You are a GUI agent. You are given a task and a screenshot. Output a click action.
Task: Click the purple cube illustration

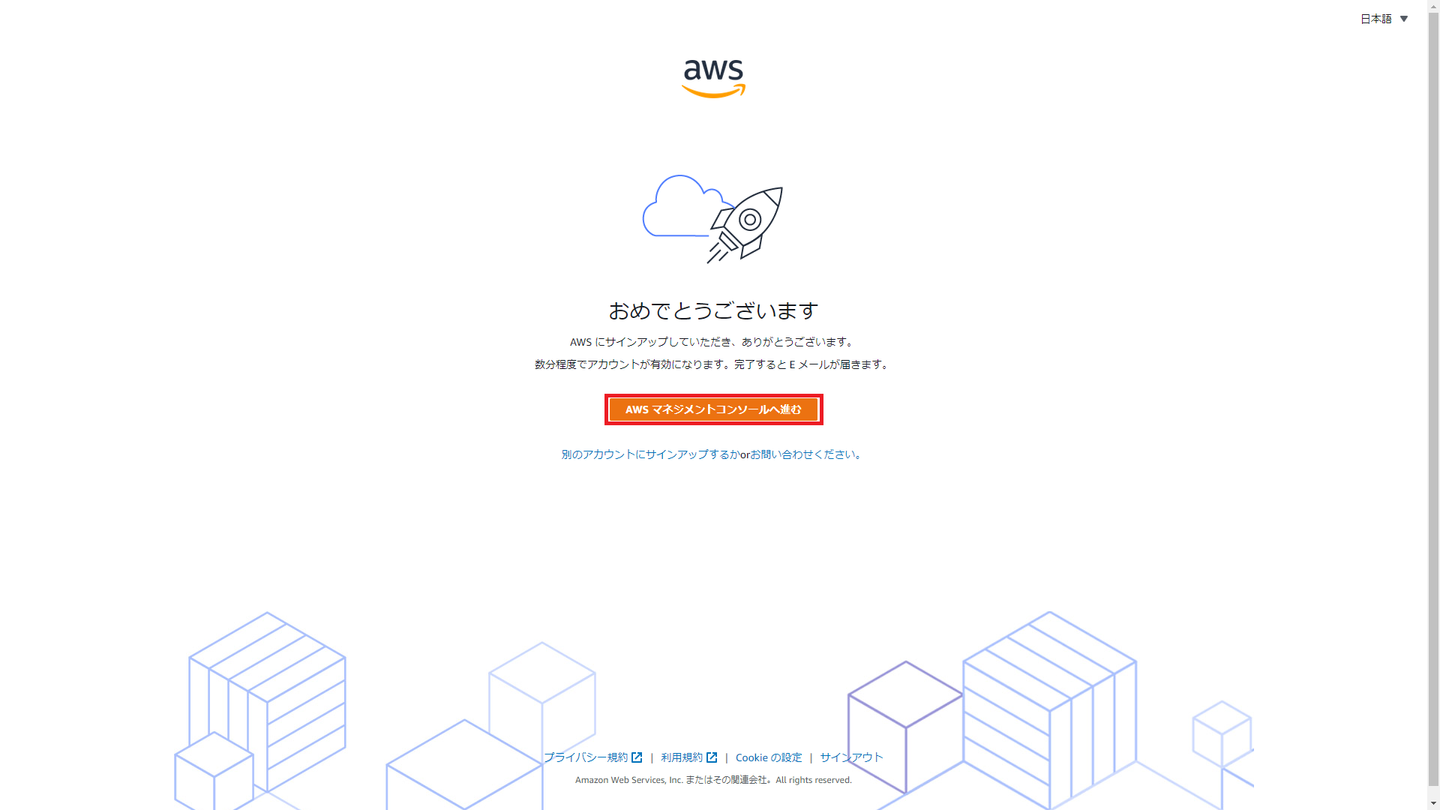(x=905, y=728)
